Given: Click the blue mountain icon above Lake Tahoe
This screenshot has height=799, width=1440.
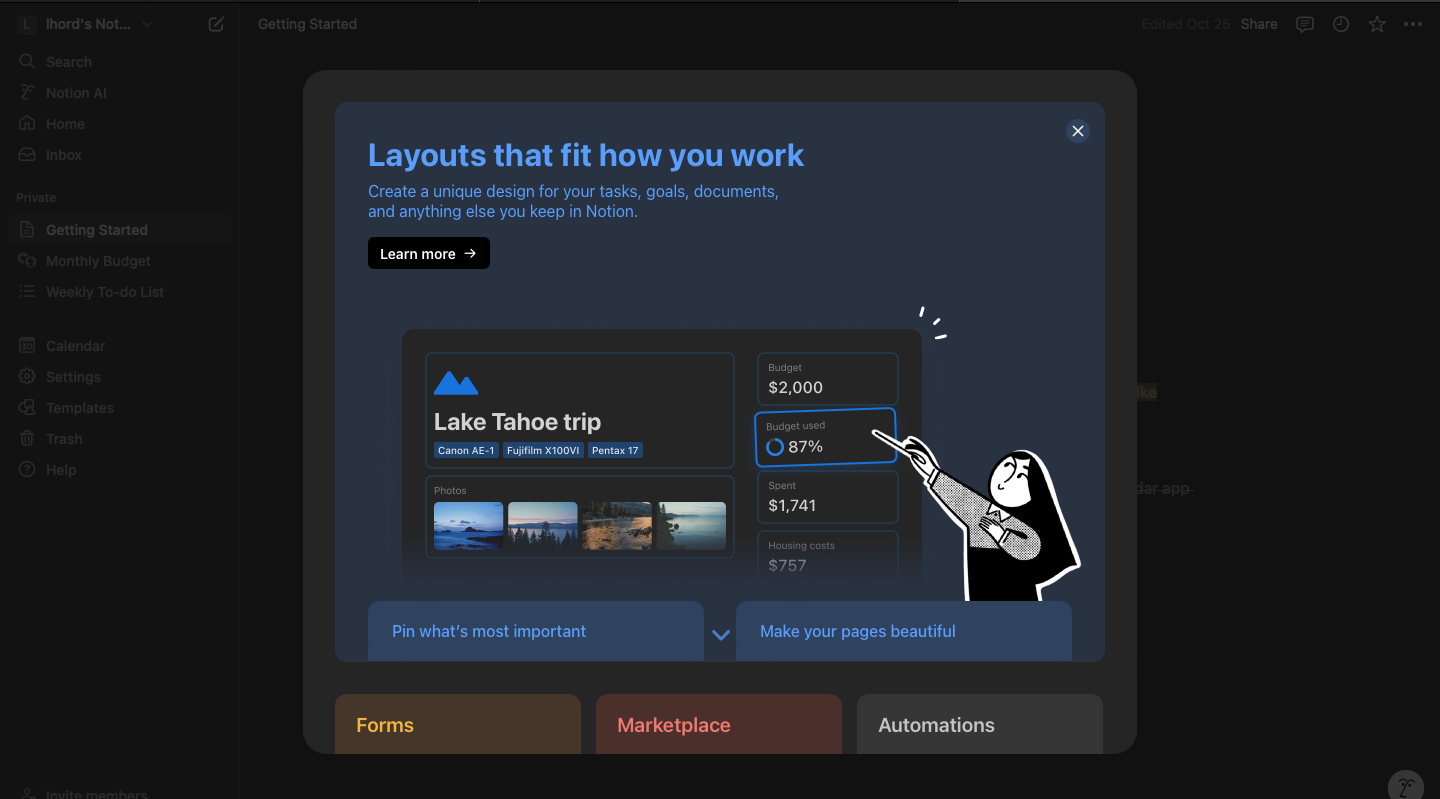Looking at the screenshot, I should coord(456,382).
